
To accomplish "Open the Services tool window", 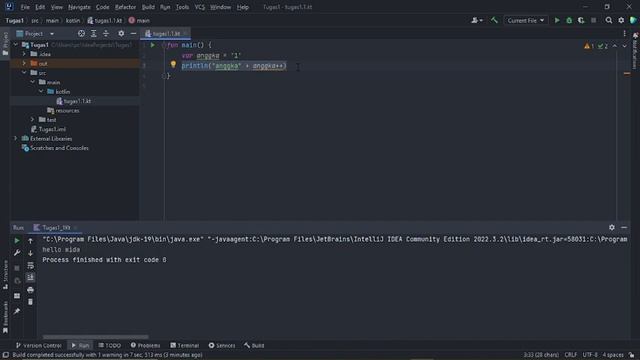I will click(222, 345).
